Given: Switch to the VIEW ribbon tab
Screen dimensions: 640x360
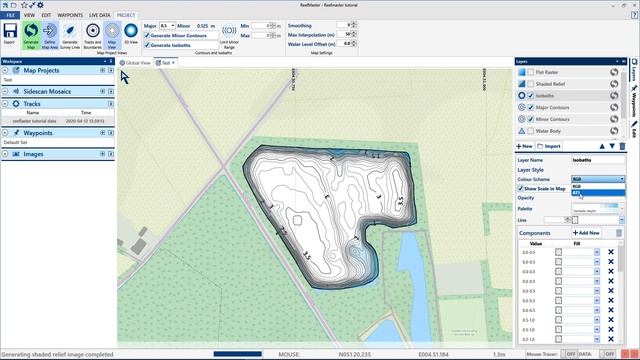Looking at the screenshot, I should click(x=29, y=15).
